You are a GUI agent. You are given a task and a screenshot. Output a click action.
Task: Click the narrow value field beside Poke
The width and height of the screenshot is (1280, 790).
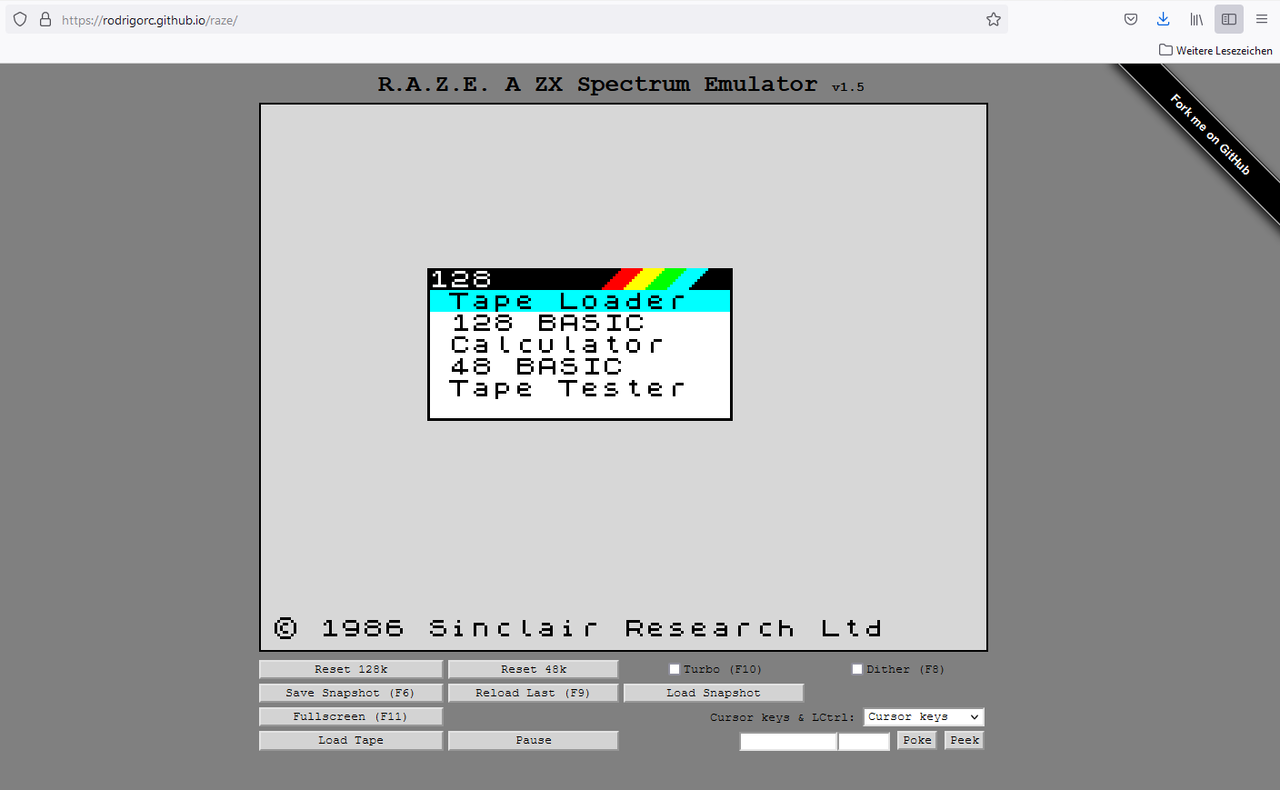coord(864,742)
